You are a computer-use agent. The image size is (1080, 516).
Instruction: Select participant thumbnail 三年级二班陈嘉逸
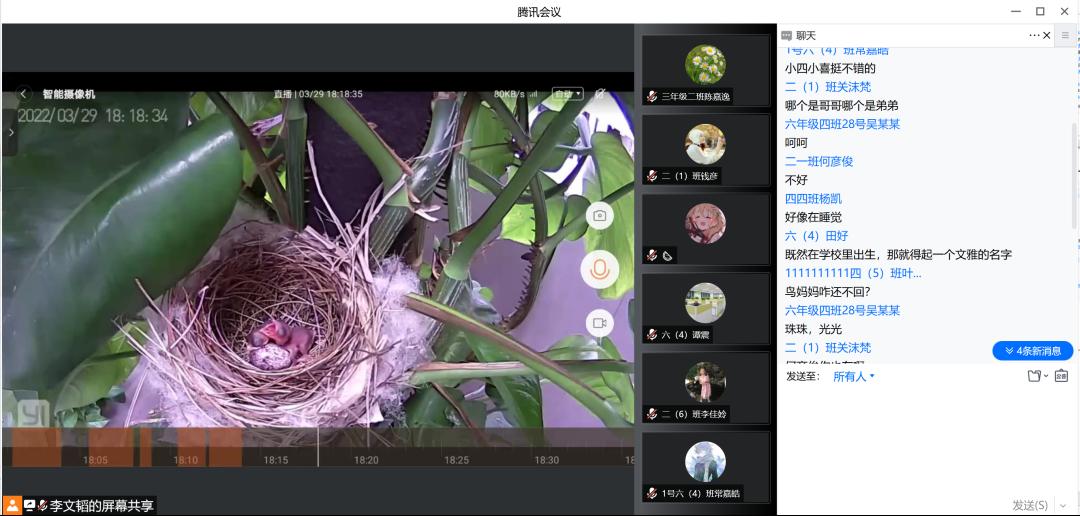pos(705,70)
